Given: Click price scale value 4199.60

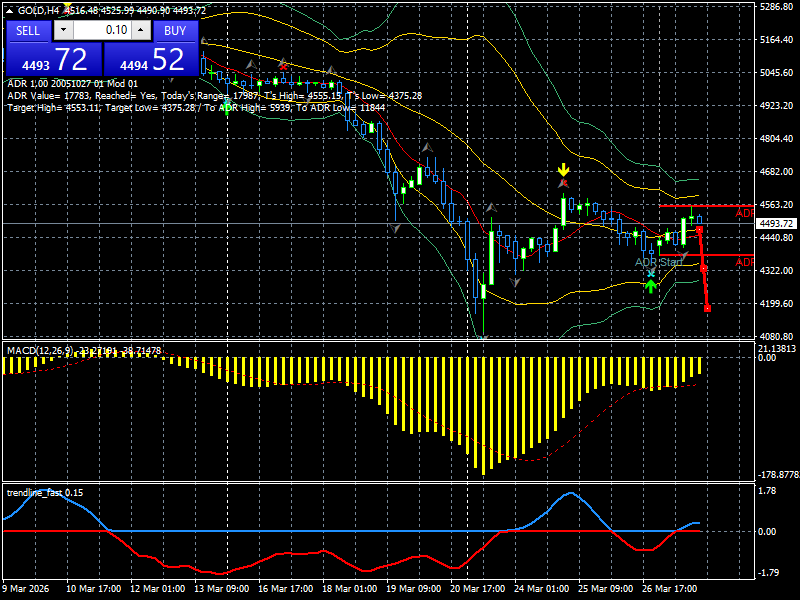Looking at the screenshot, I should (776, 304).
